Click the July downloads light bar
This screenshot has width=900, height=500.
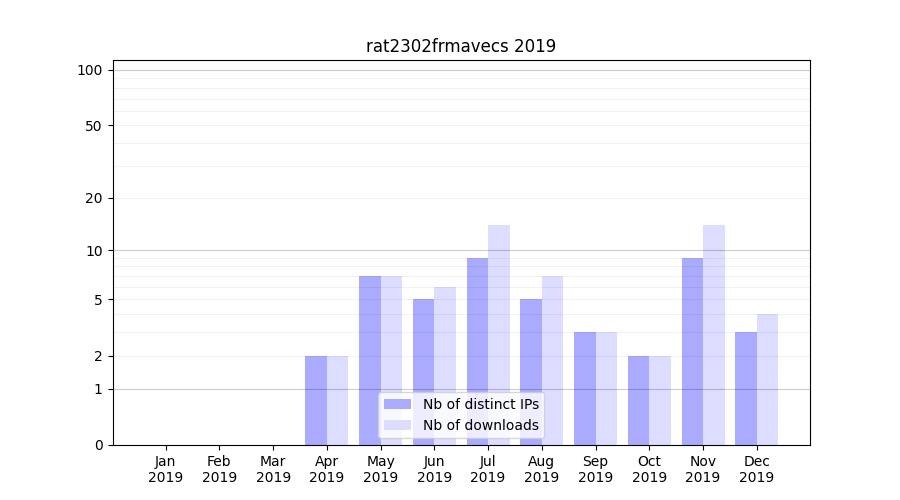click(x=499, y=334)
